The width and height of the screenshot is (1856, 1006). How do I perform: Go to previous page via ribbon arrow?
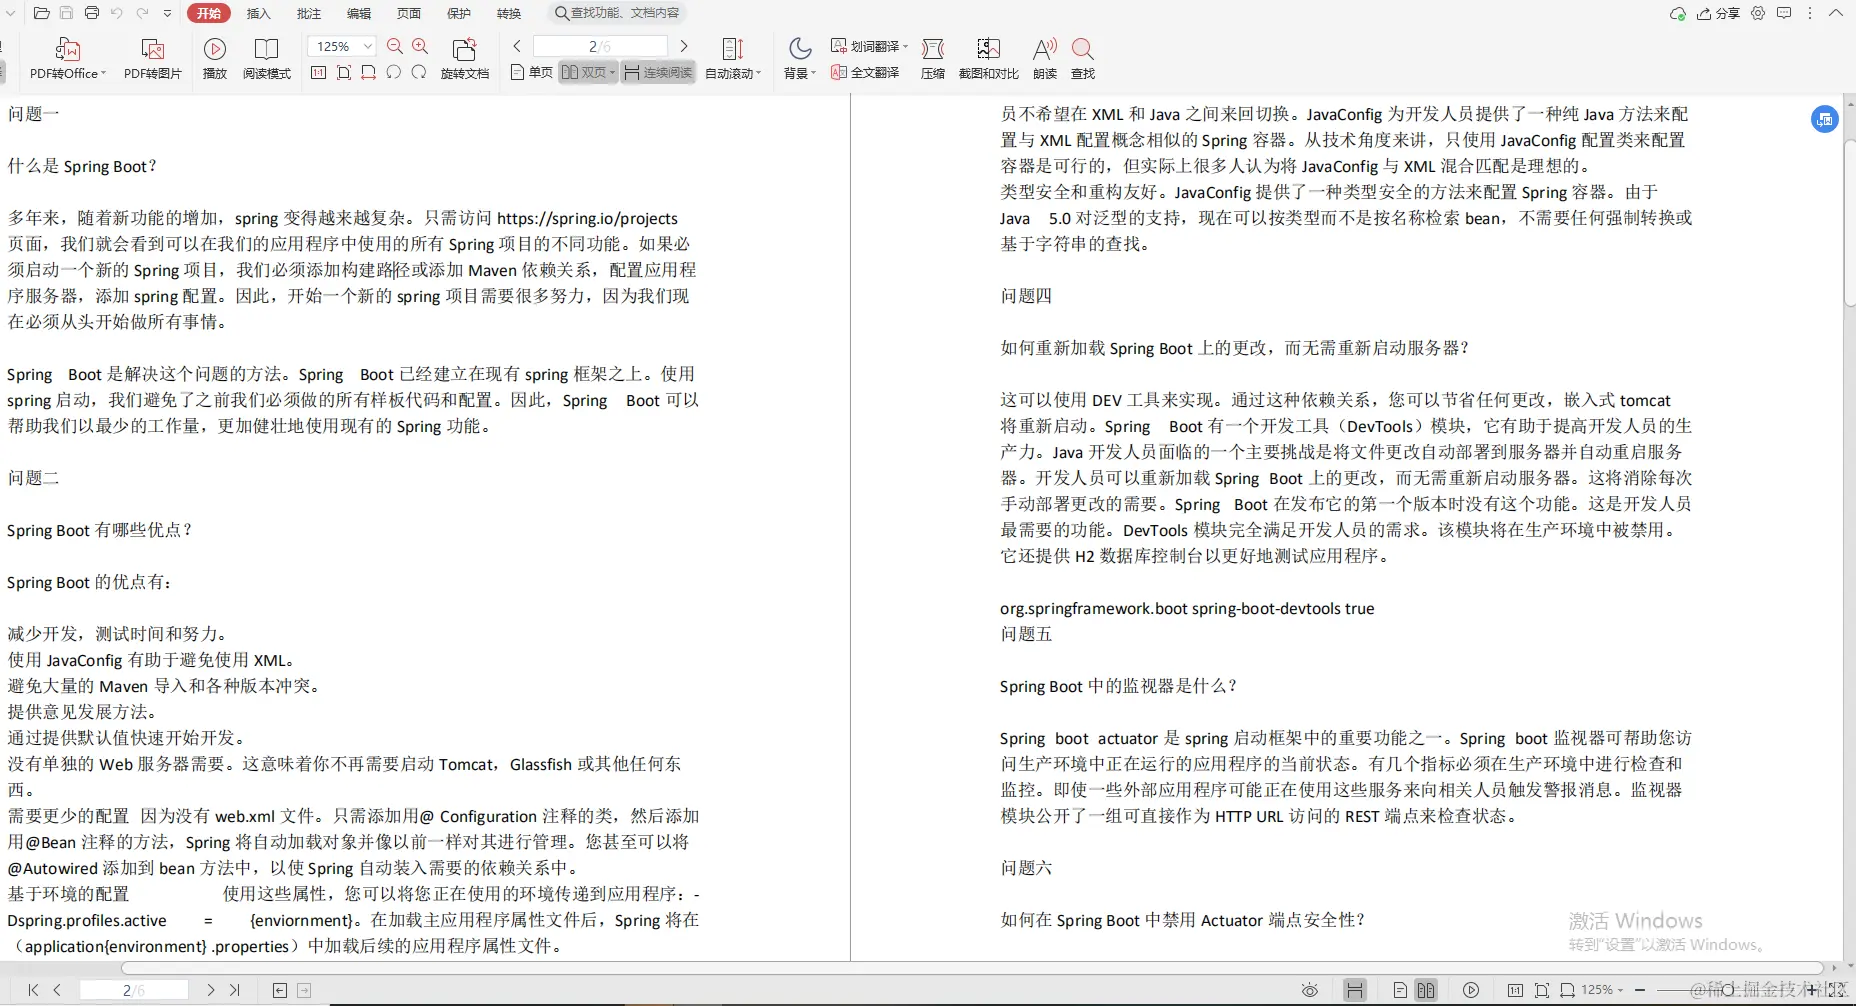[x=517, y=46]
